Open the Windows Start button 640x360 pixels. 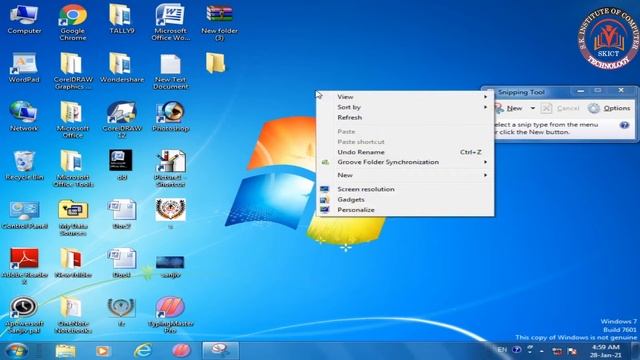pyautogui.click(x=17, y=351)
